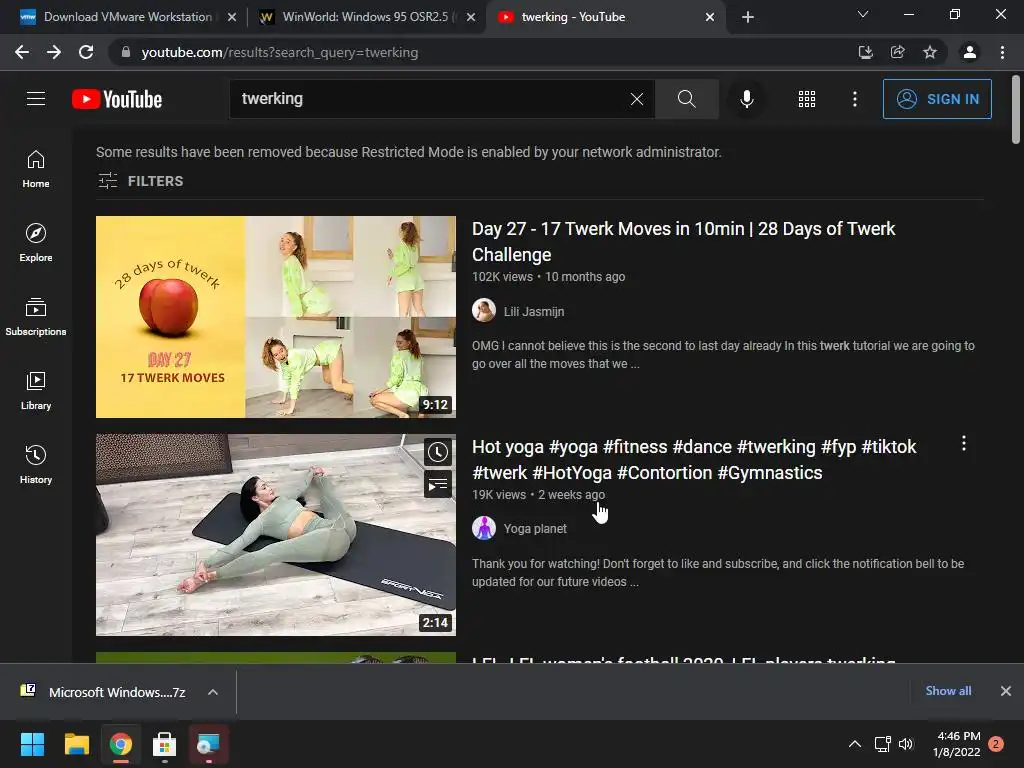
Task: Open tab search chevron in title bar
Action: (x=863, y=14)
